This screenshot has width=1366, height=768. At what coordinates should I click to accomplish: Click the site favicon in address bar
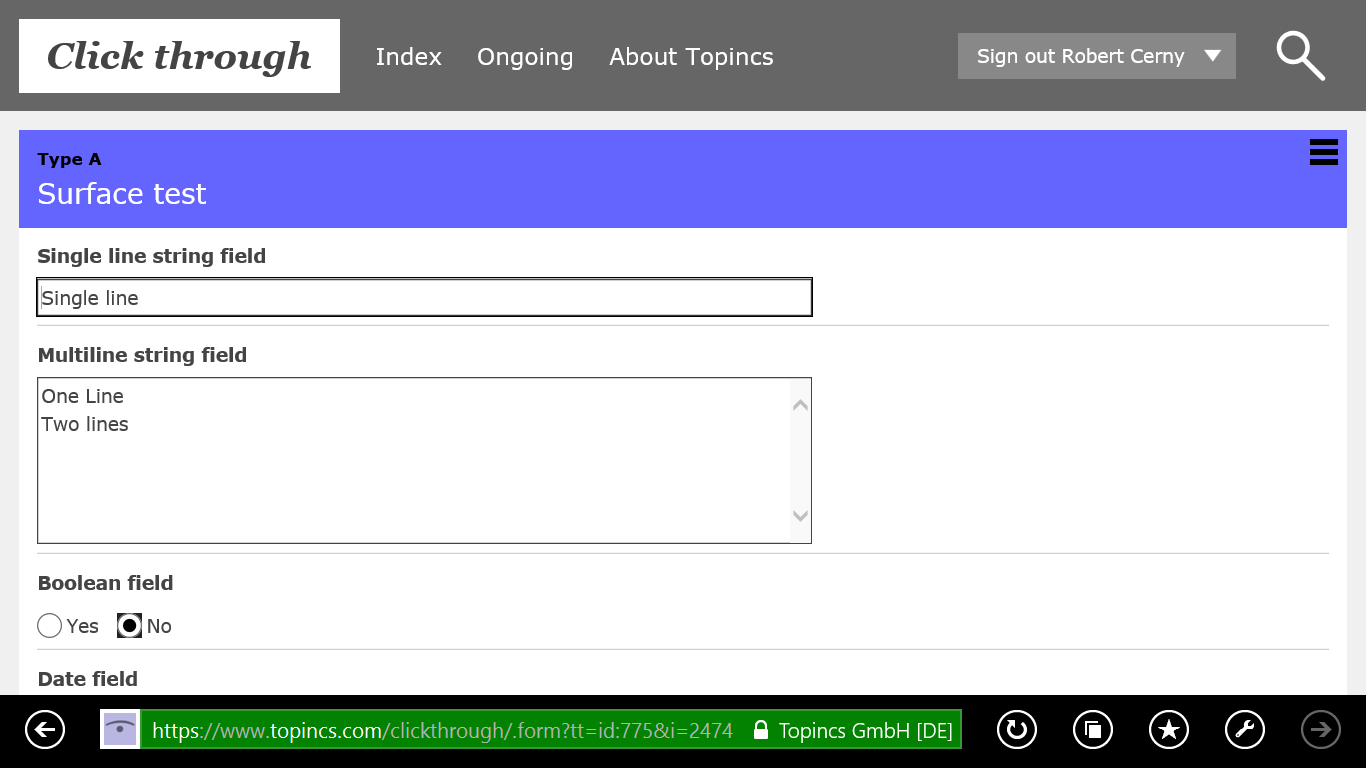(x=120, y=729)
